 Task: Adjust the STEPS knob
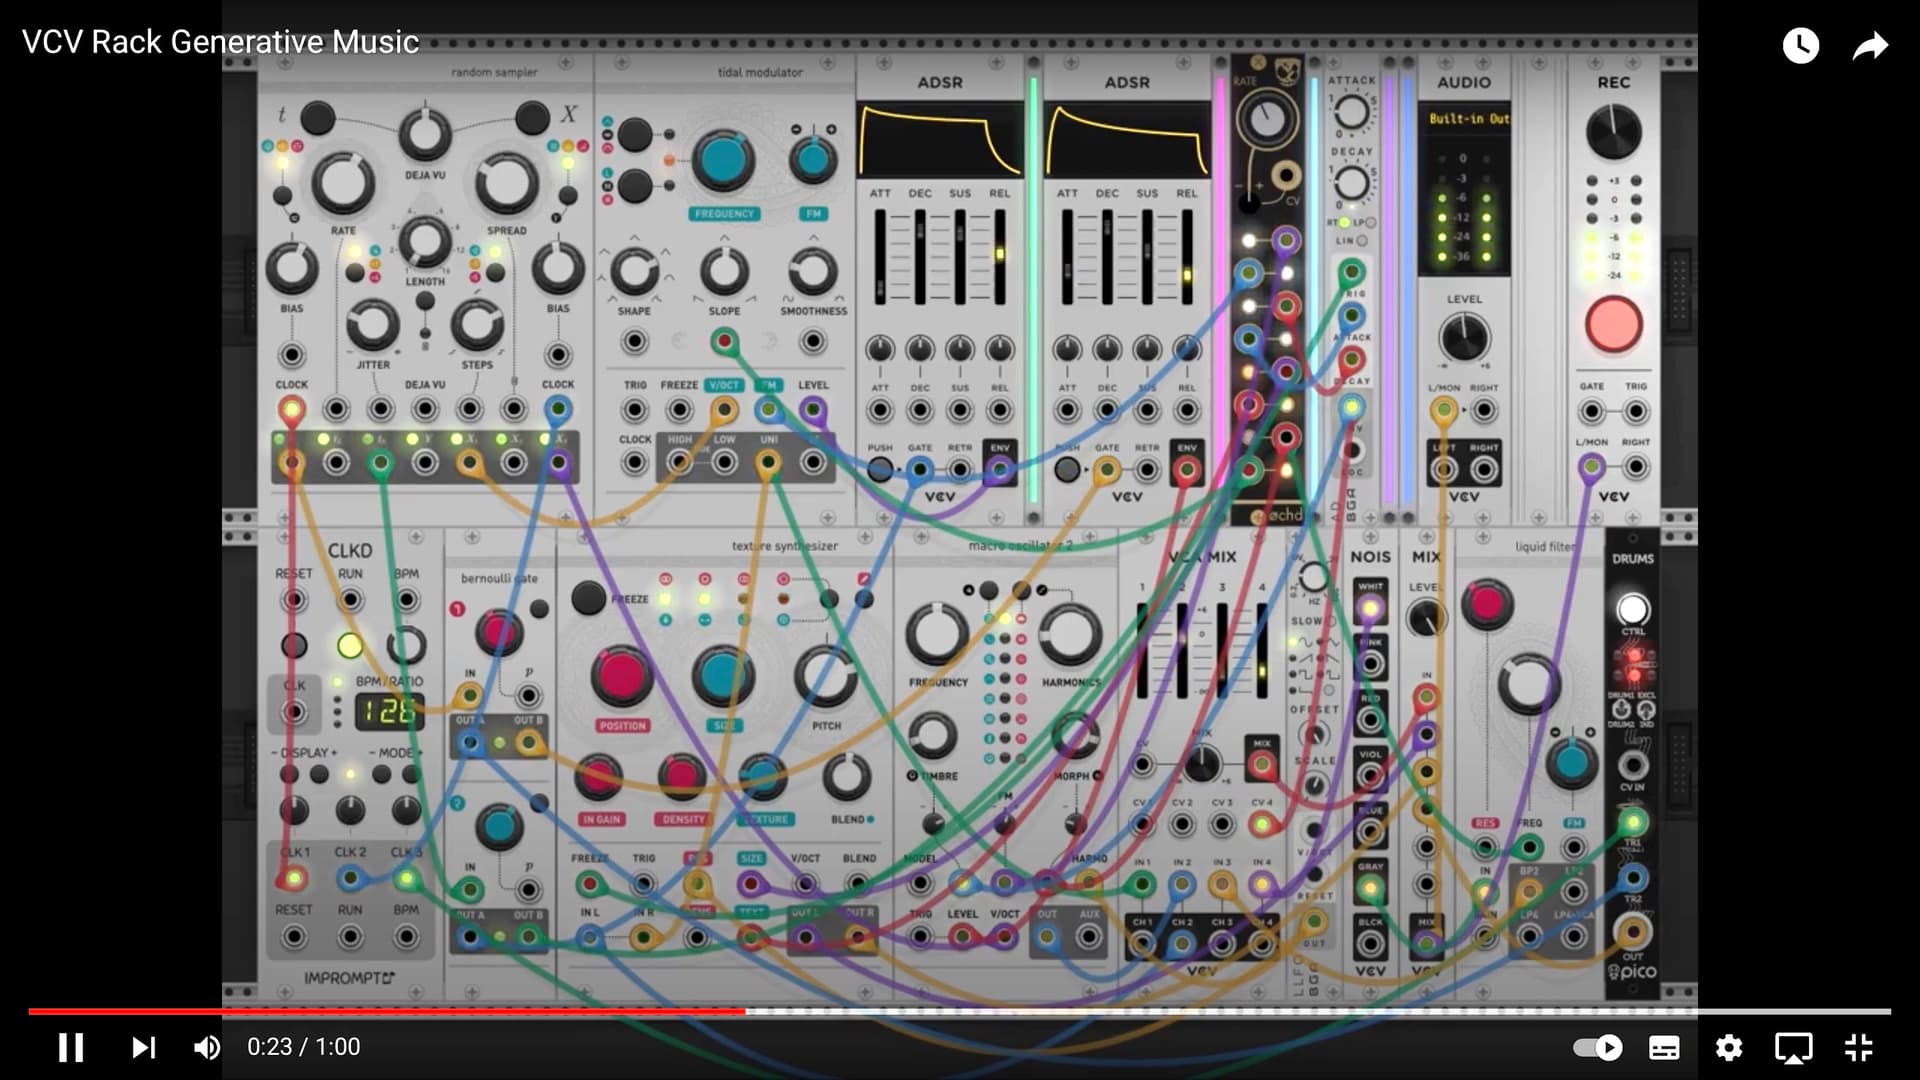pyautogui.click(x=477, y=324)
